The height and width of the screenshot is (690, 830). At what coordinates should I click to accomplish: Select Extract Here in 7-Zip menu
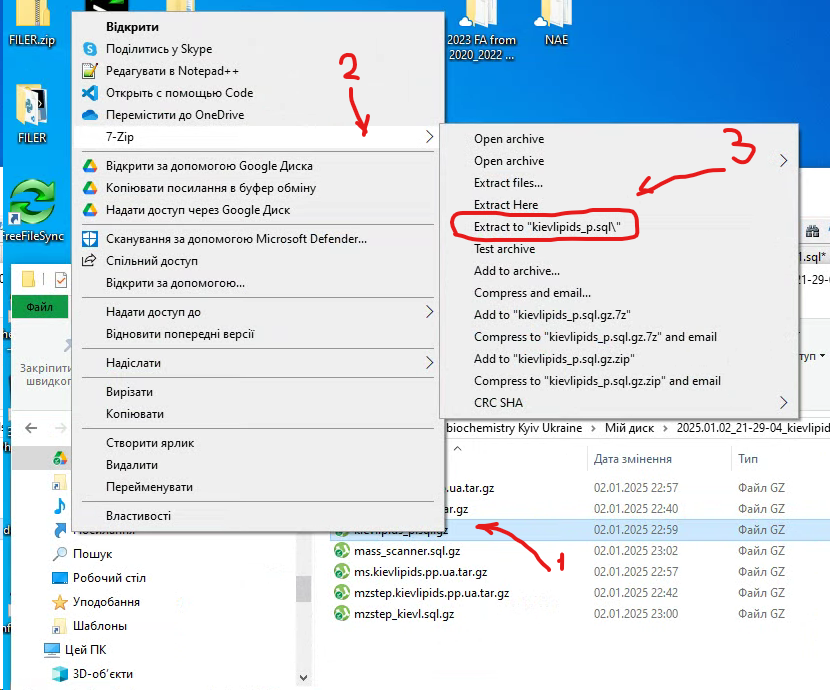click(x=505, y=205)
